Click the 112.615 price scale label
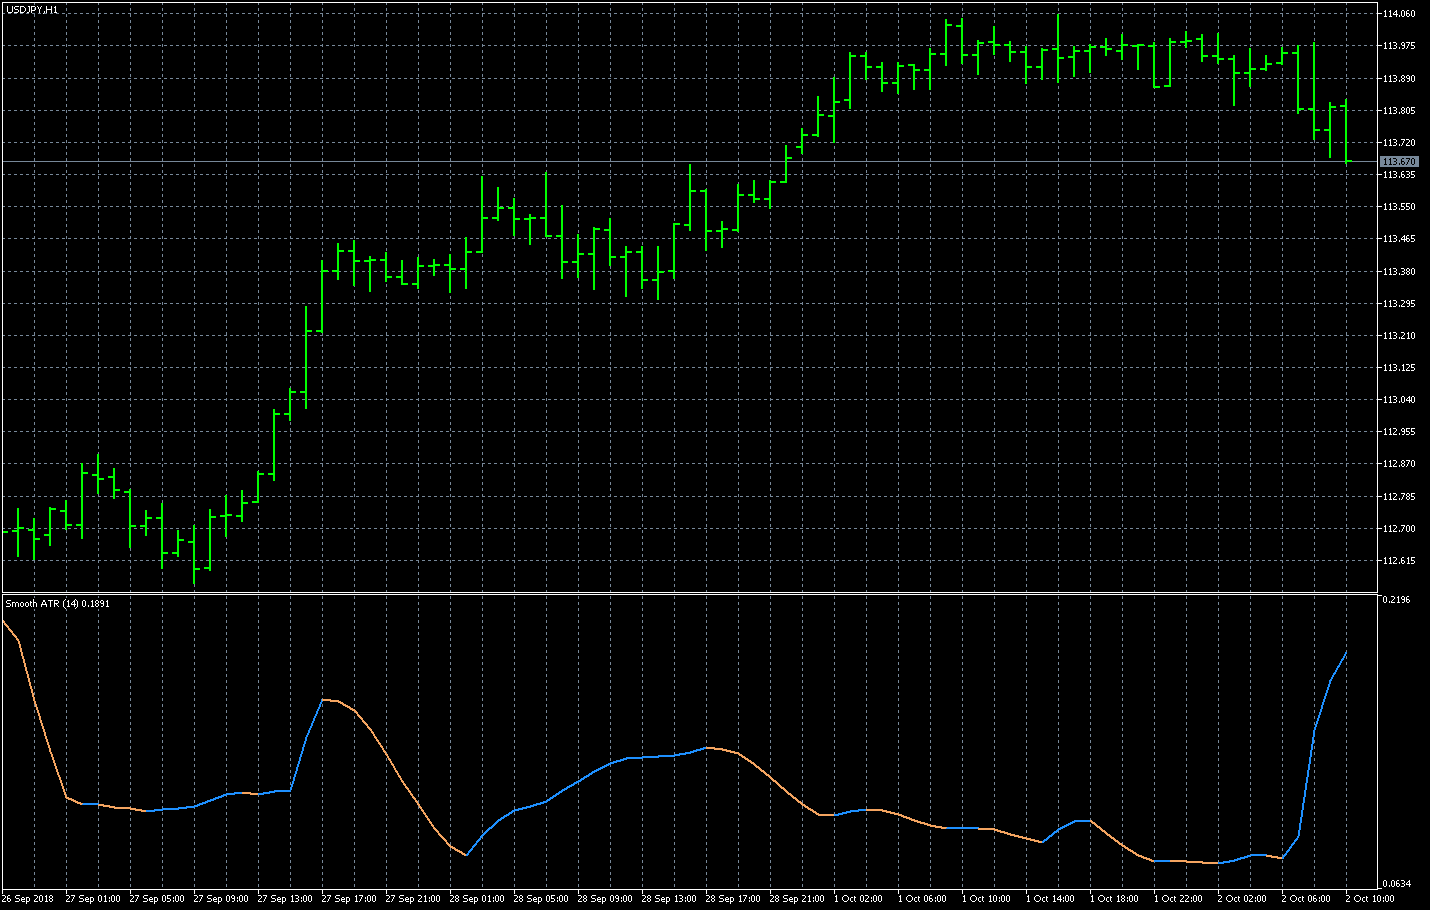1430x910 pixels. 1398,561
